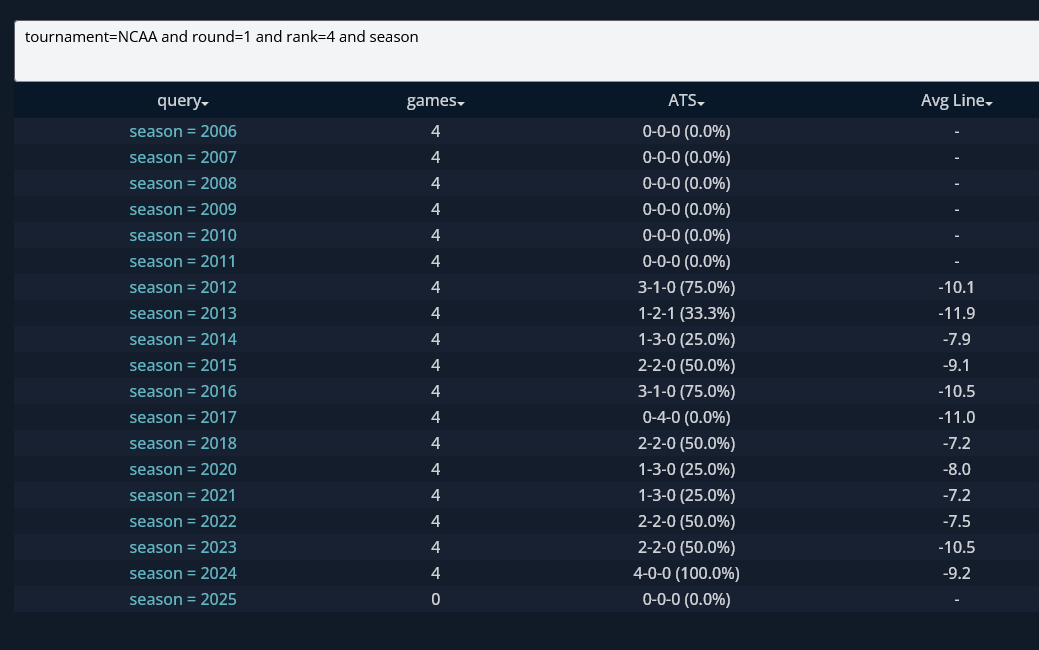The image size is (1039, 650).
Task: Open the season = 2025 link
Action: pos(183,599)
